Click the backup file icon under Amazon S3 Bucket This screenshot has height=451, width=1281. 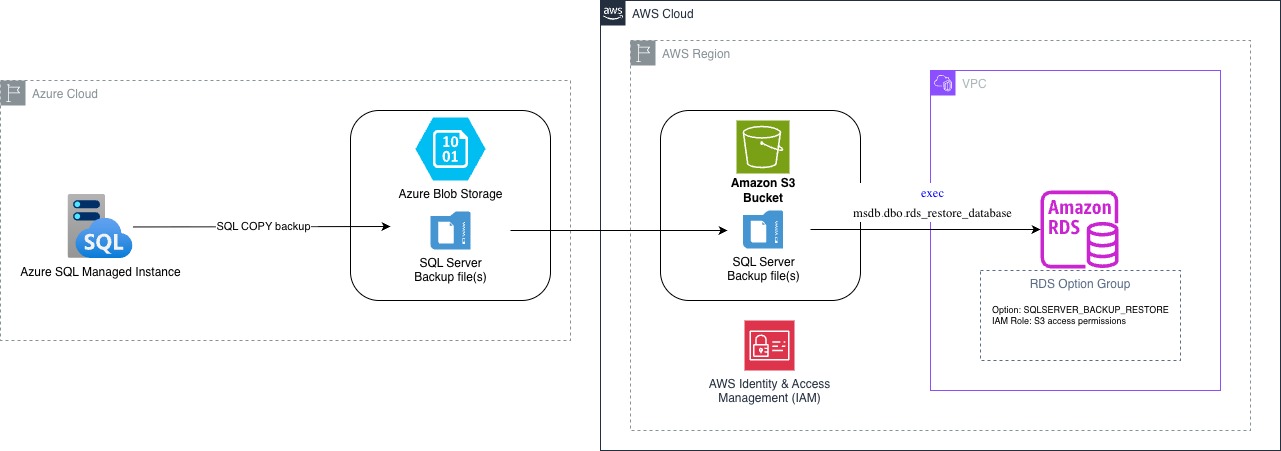click(763, 231)
